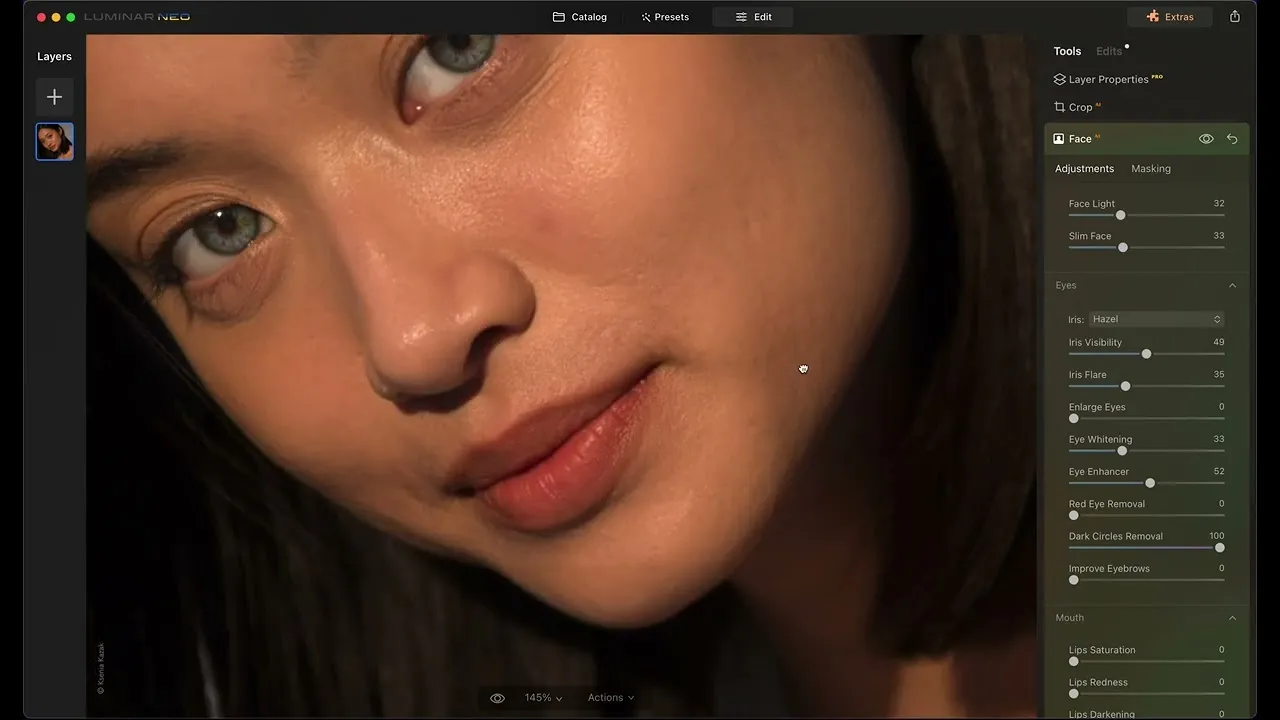Image resolution: width=1280 pixels, height=720 pixels.
Task: Click the Iris Flare slider handle
Action: click(1125, 386)
